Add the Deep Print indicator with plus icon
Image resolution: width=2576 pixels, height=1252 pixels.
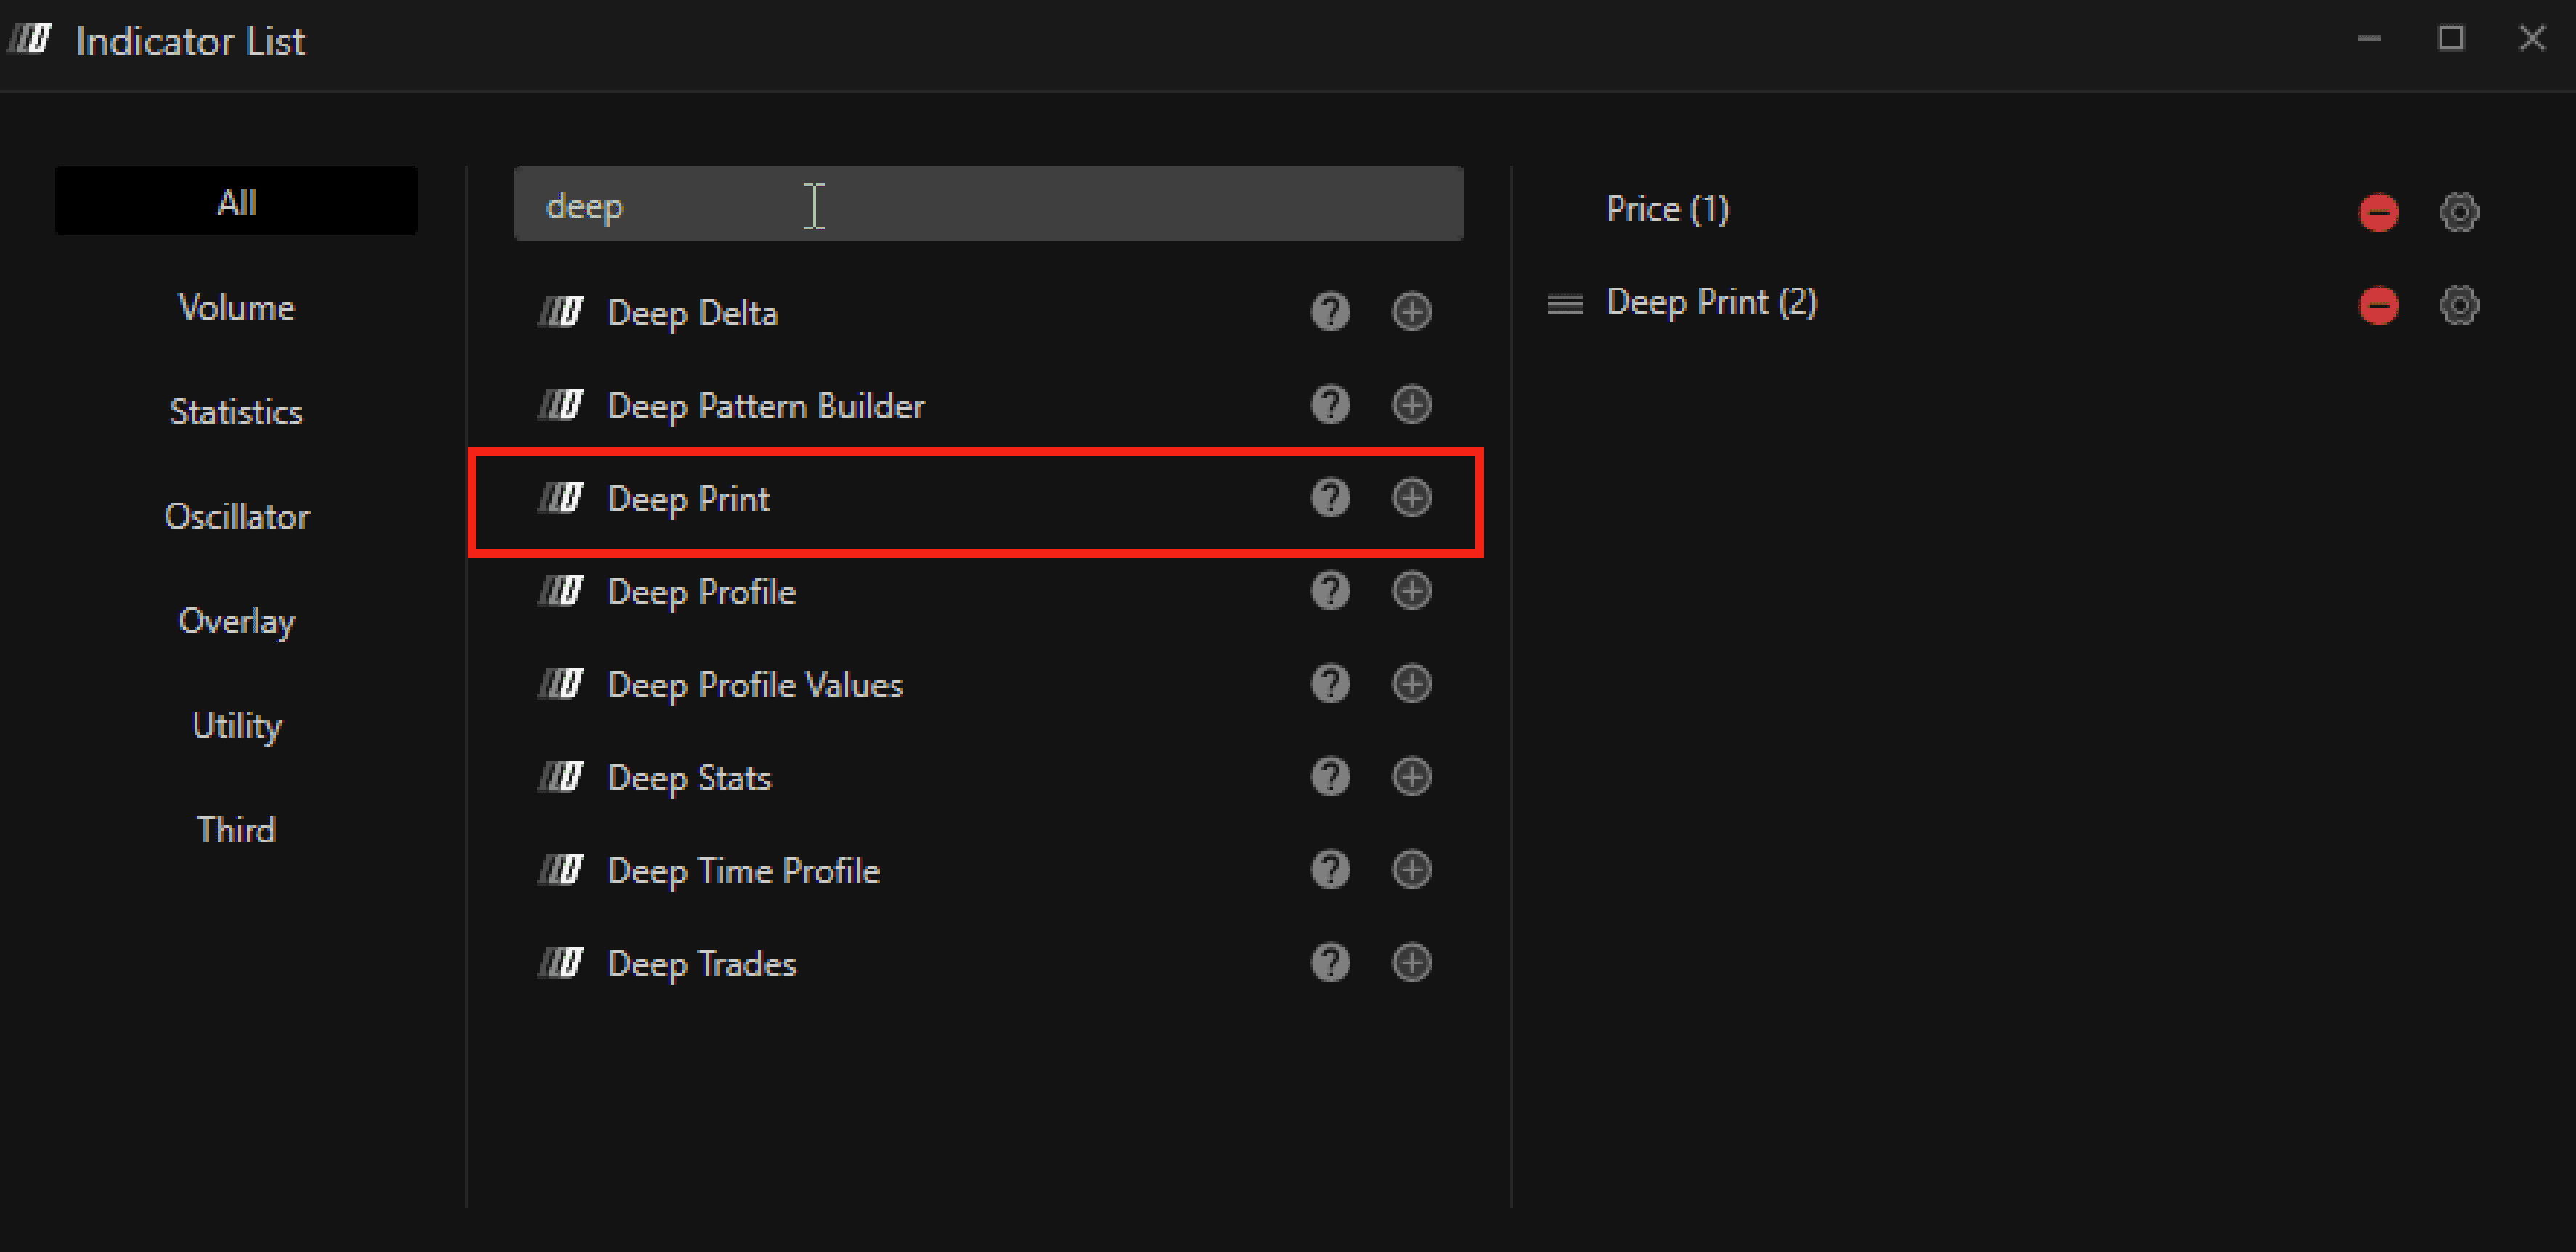[1411, 498]
